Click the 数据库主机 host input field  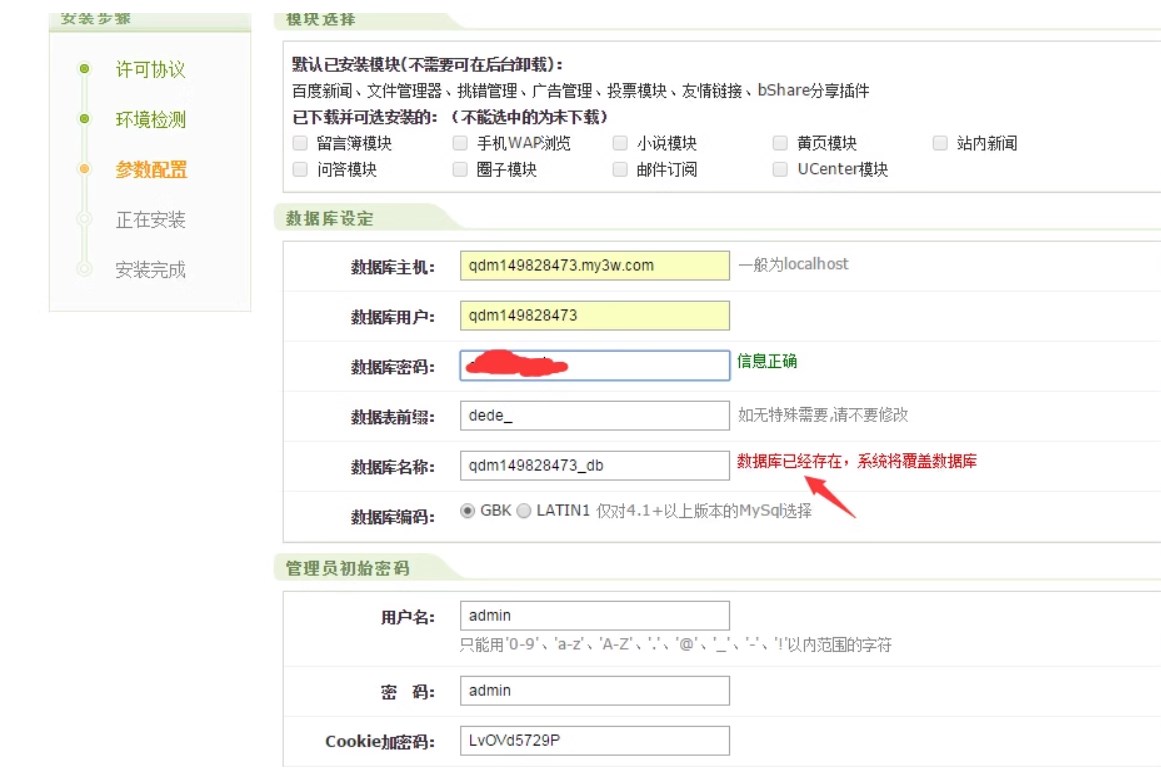point(595,265)
